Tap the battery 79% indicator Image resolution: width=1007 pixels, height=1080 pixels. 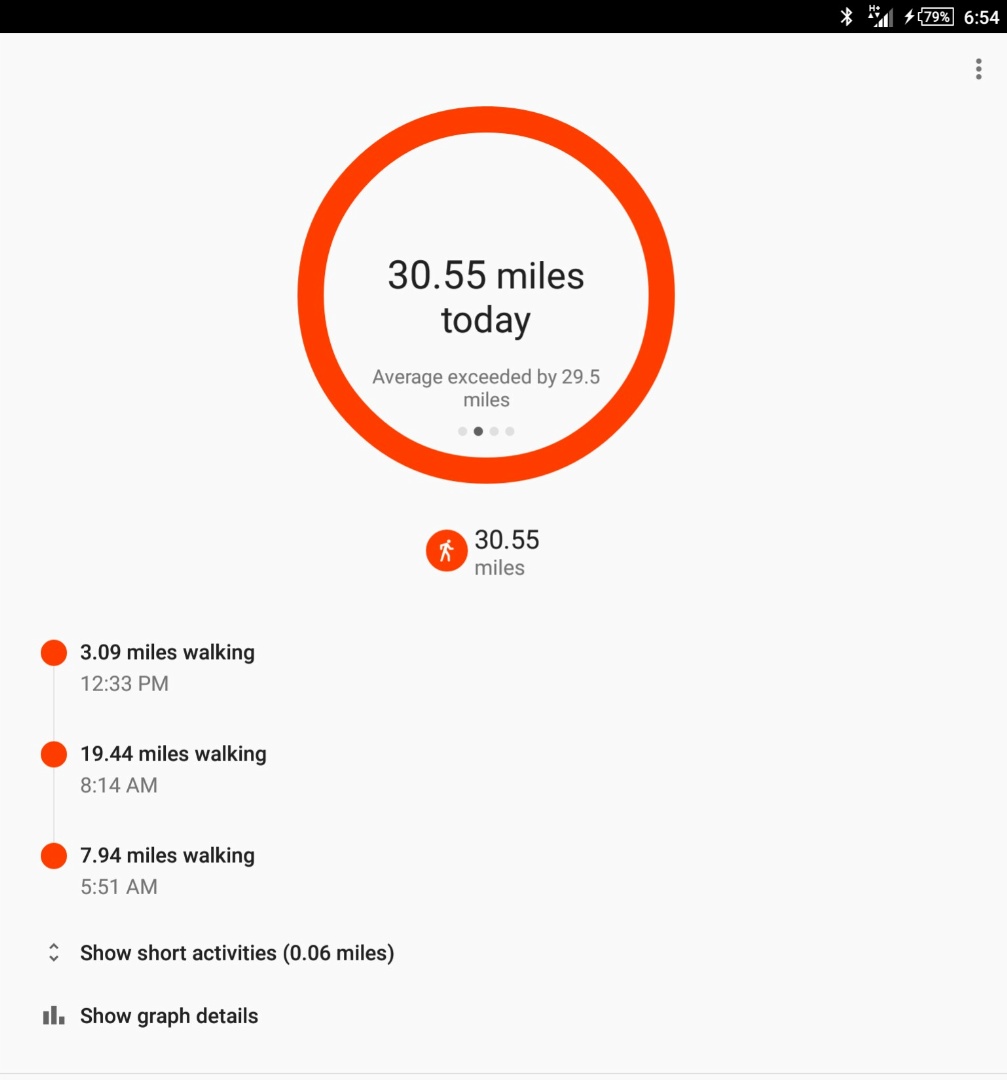(x=934, y=16)
